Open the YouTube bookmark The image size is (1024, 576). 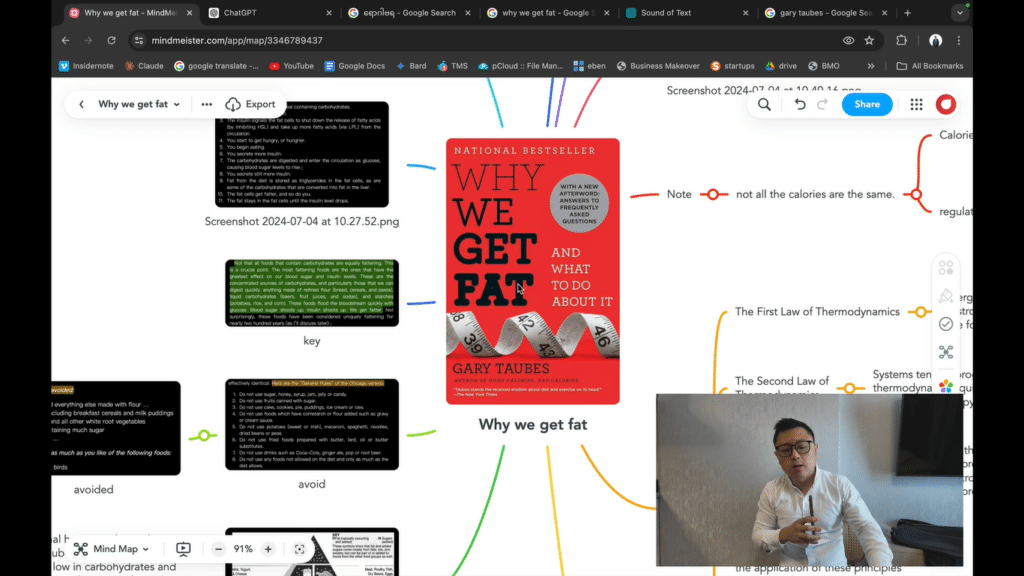pos(291,66)
